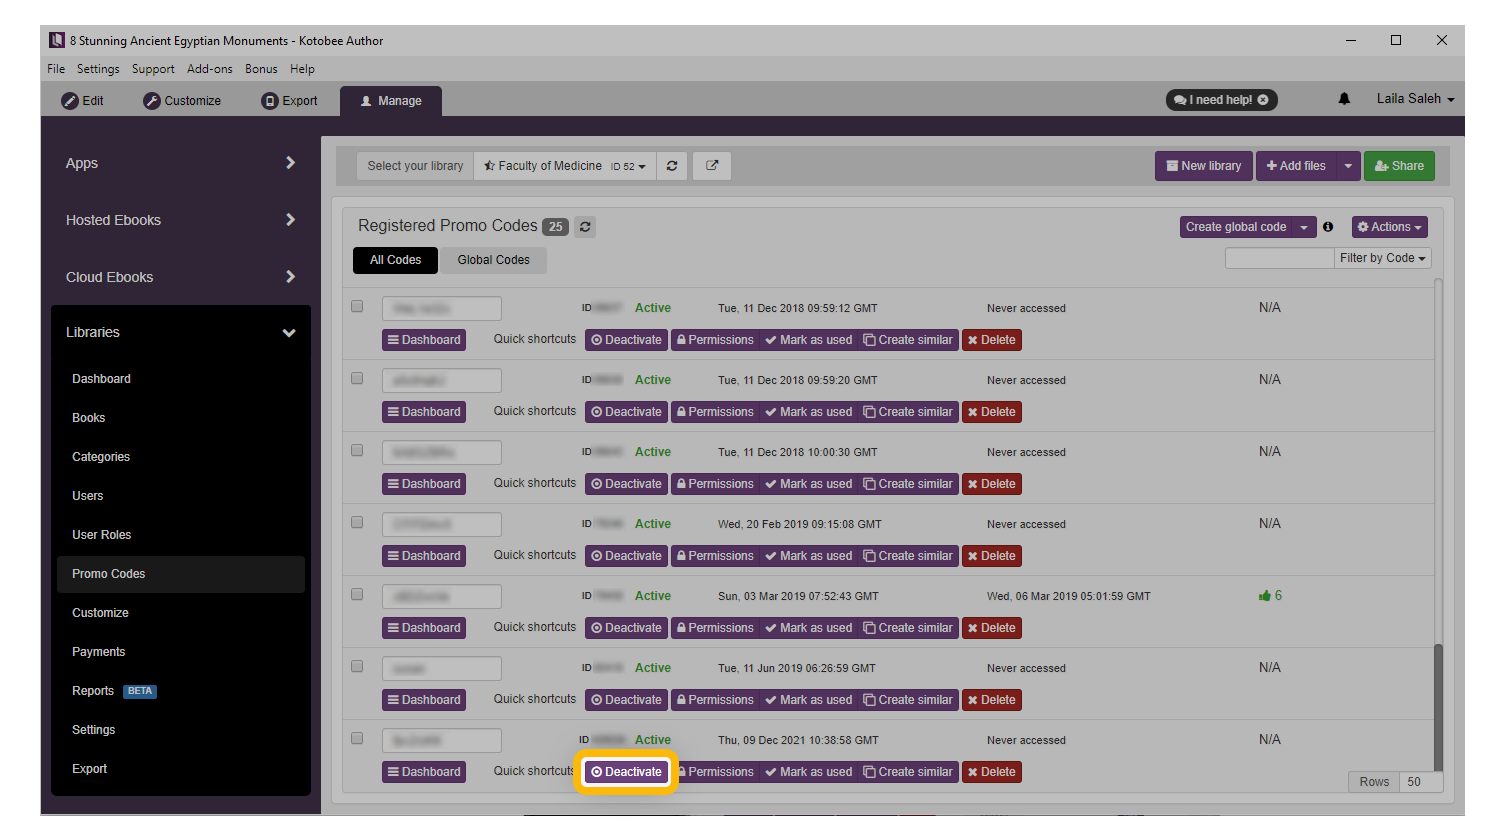Screen dimensions: 1506x840
Task: Check the box for the 11 Jun 2019 code
Action: coord(357,666)
